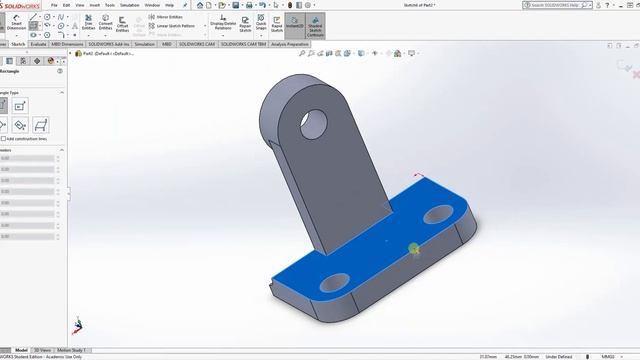Screen dimensions: 640x360
Task: Click the Search SOLIDWORKS Help field
Action: 557,5
